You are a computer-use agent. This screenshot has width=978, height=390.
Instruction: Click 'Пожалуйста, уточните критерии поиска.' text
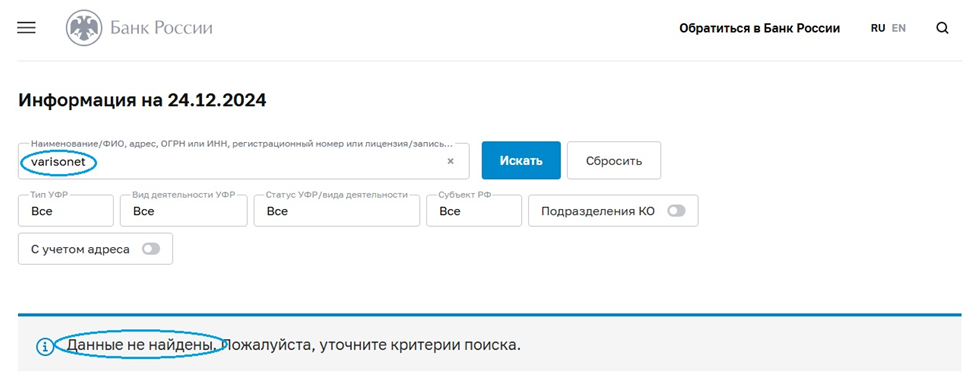372,345
